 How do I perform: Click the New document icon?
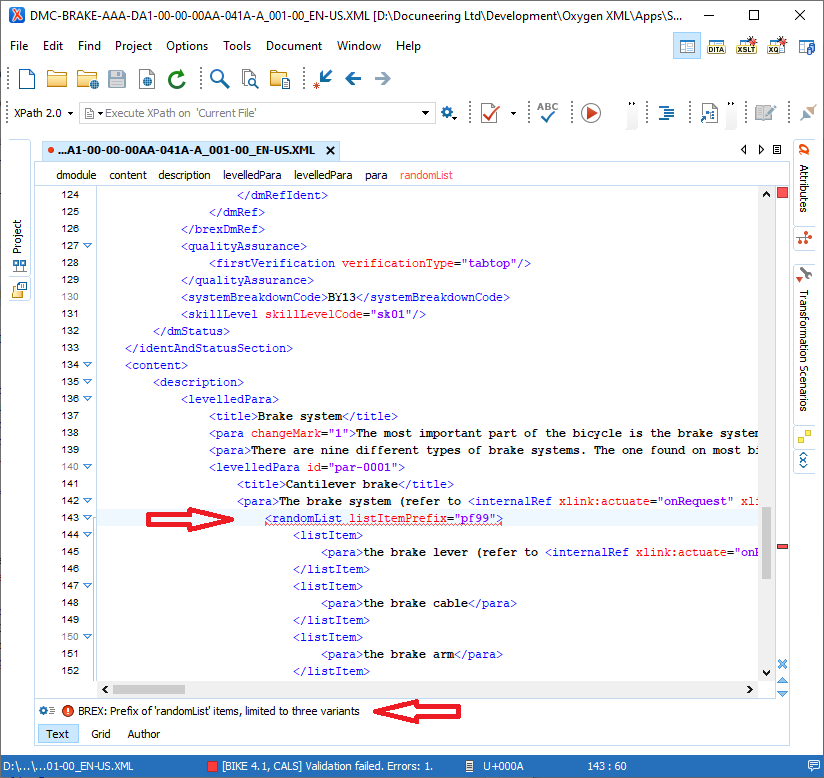(x=27, y=79)
